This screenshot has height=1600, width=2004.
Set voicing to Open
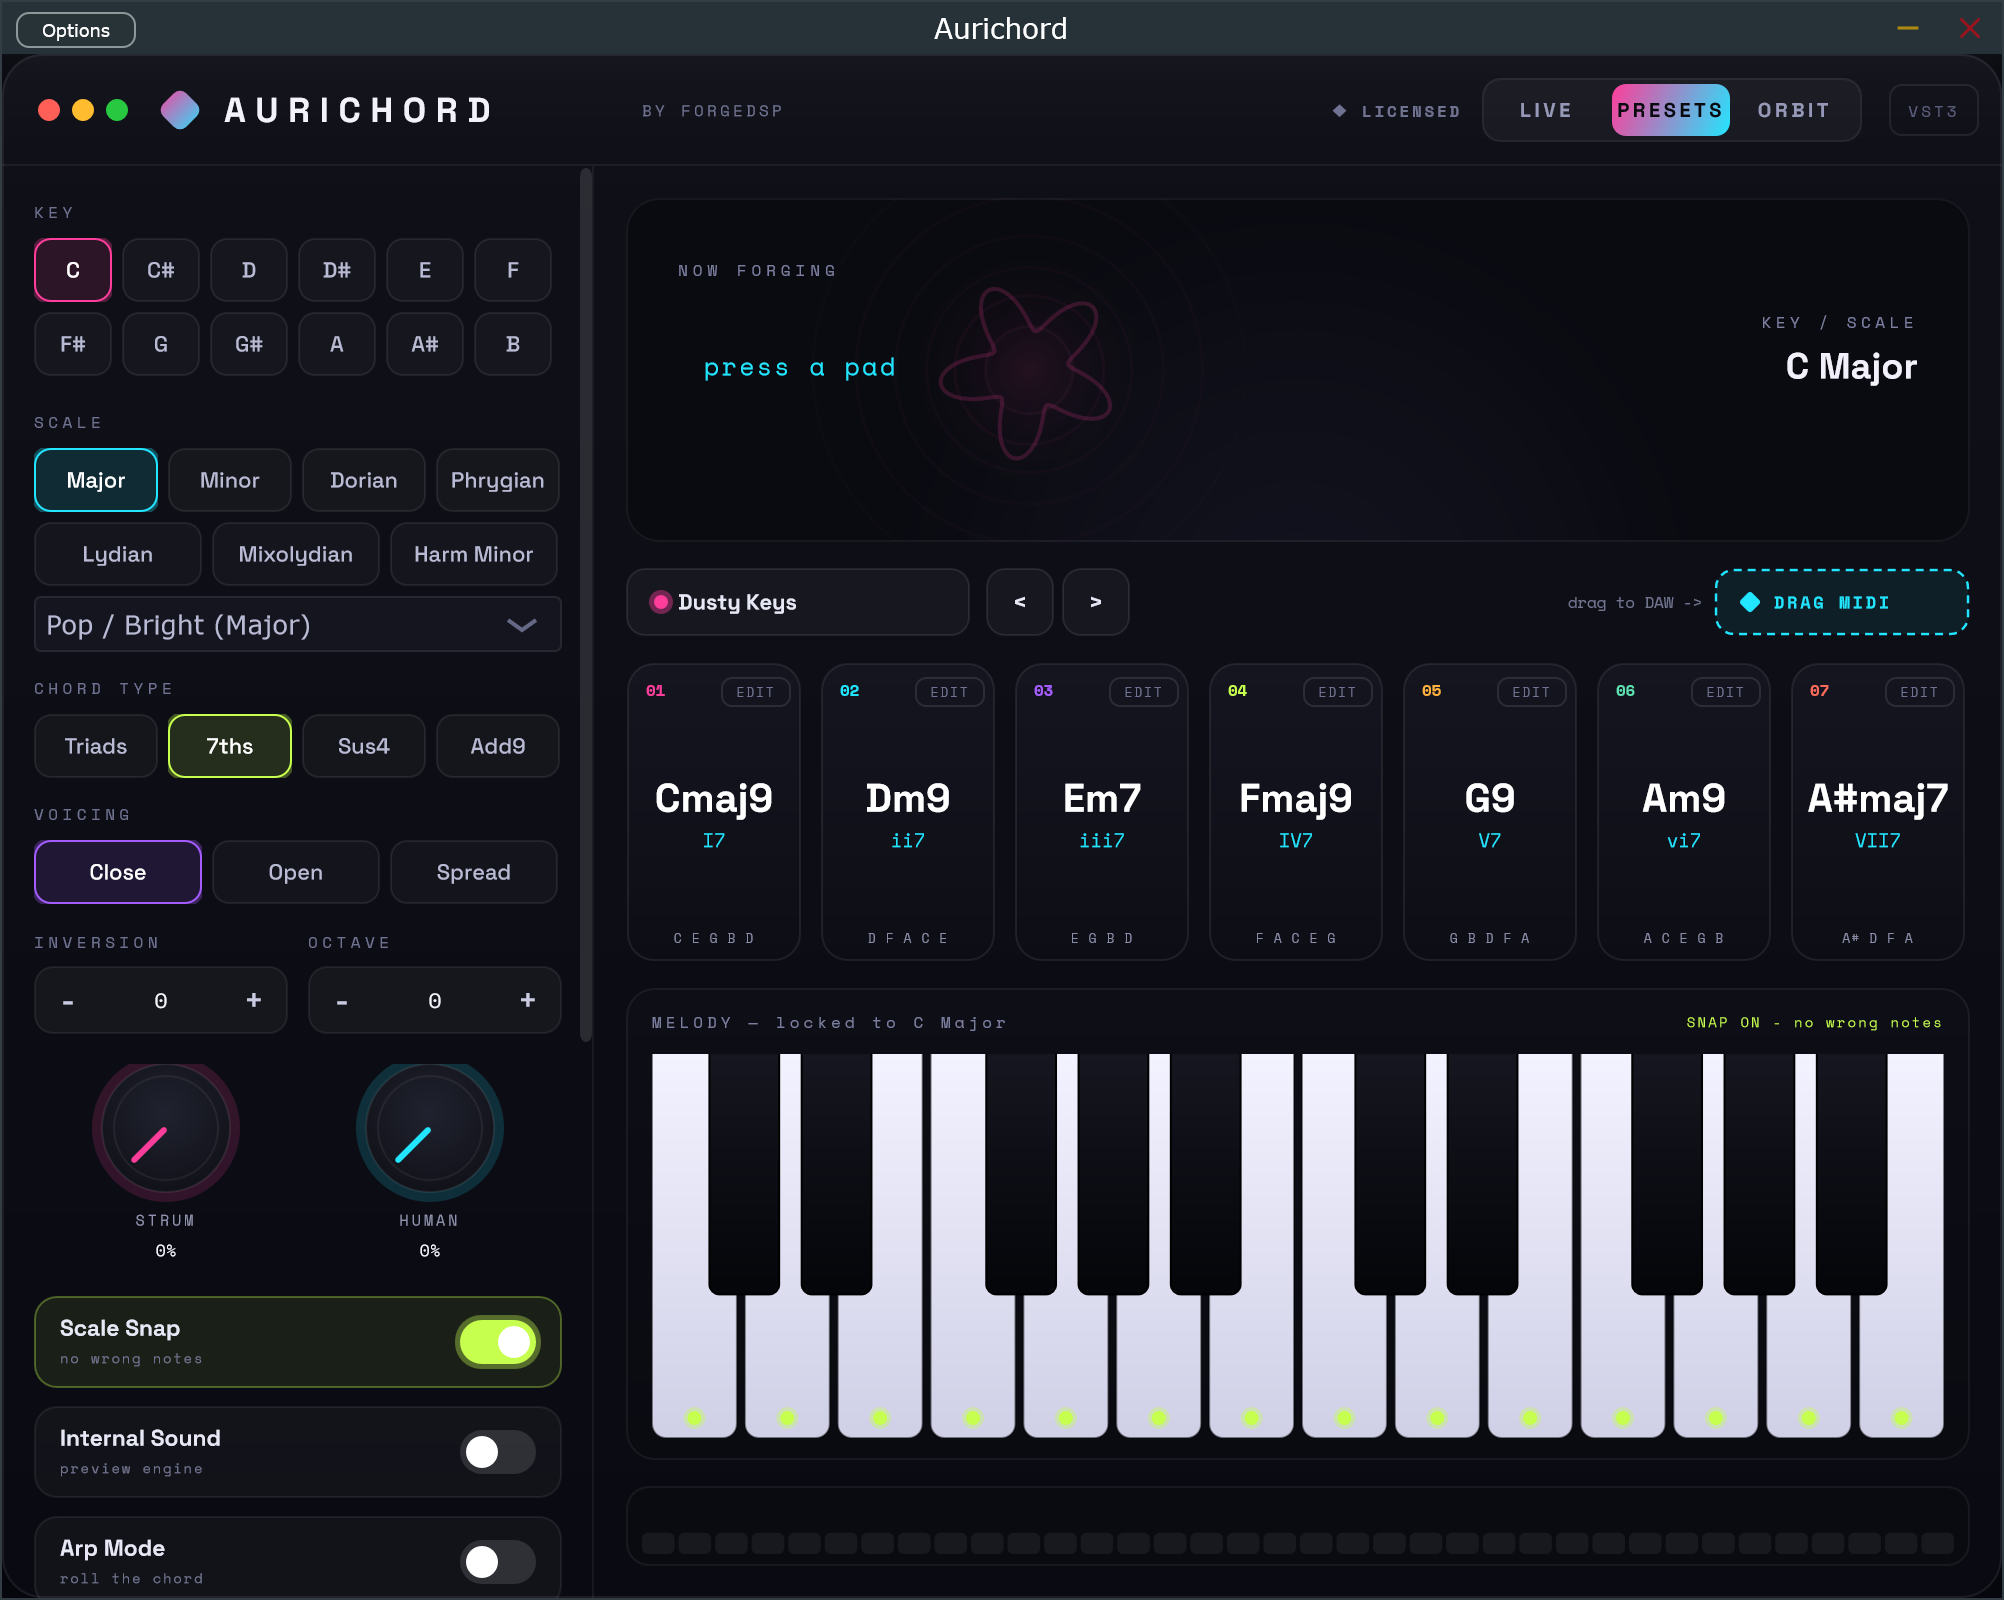pos(296,872)
